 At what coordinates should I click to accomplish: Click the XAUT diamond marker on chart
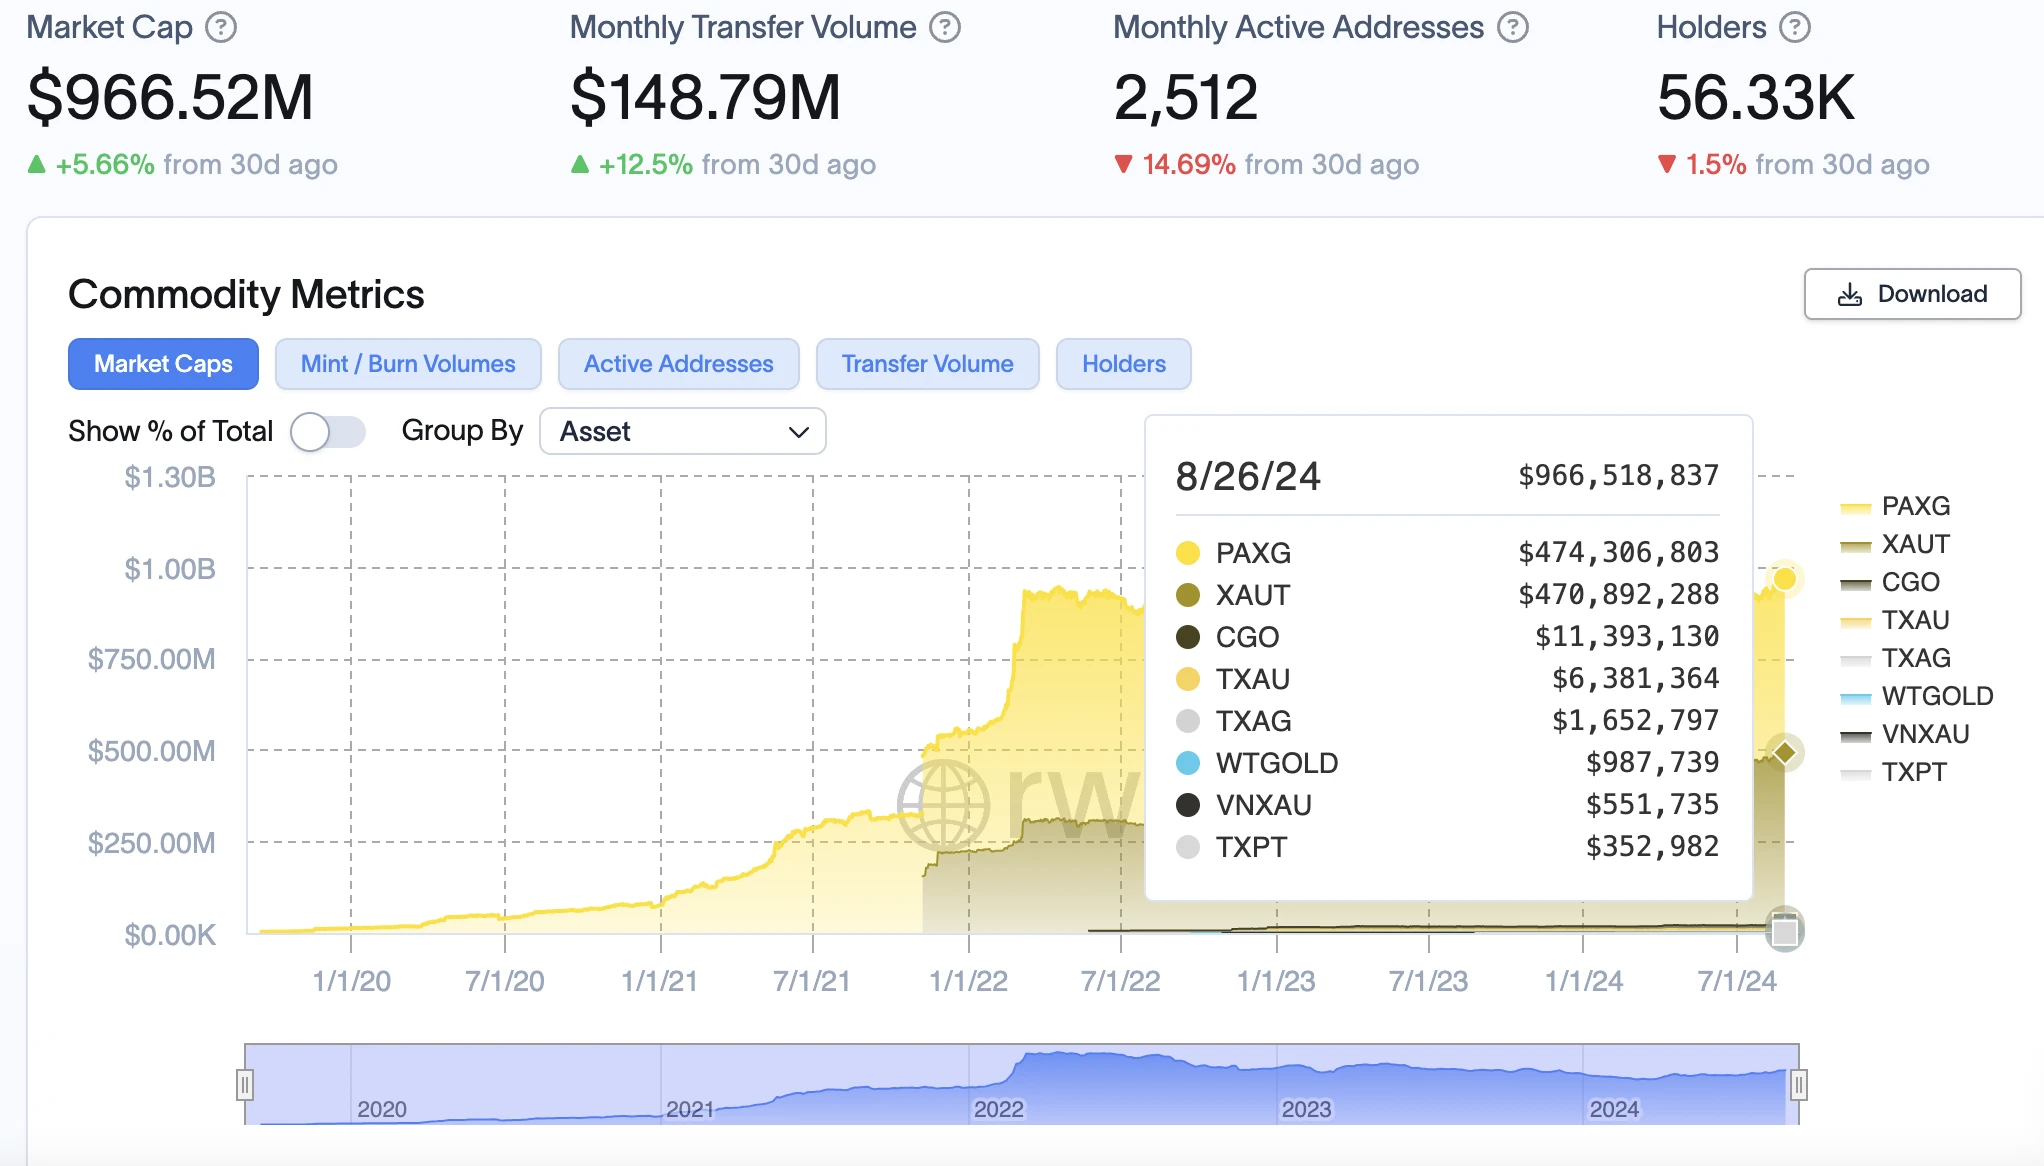tap(1784, 752)
